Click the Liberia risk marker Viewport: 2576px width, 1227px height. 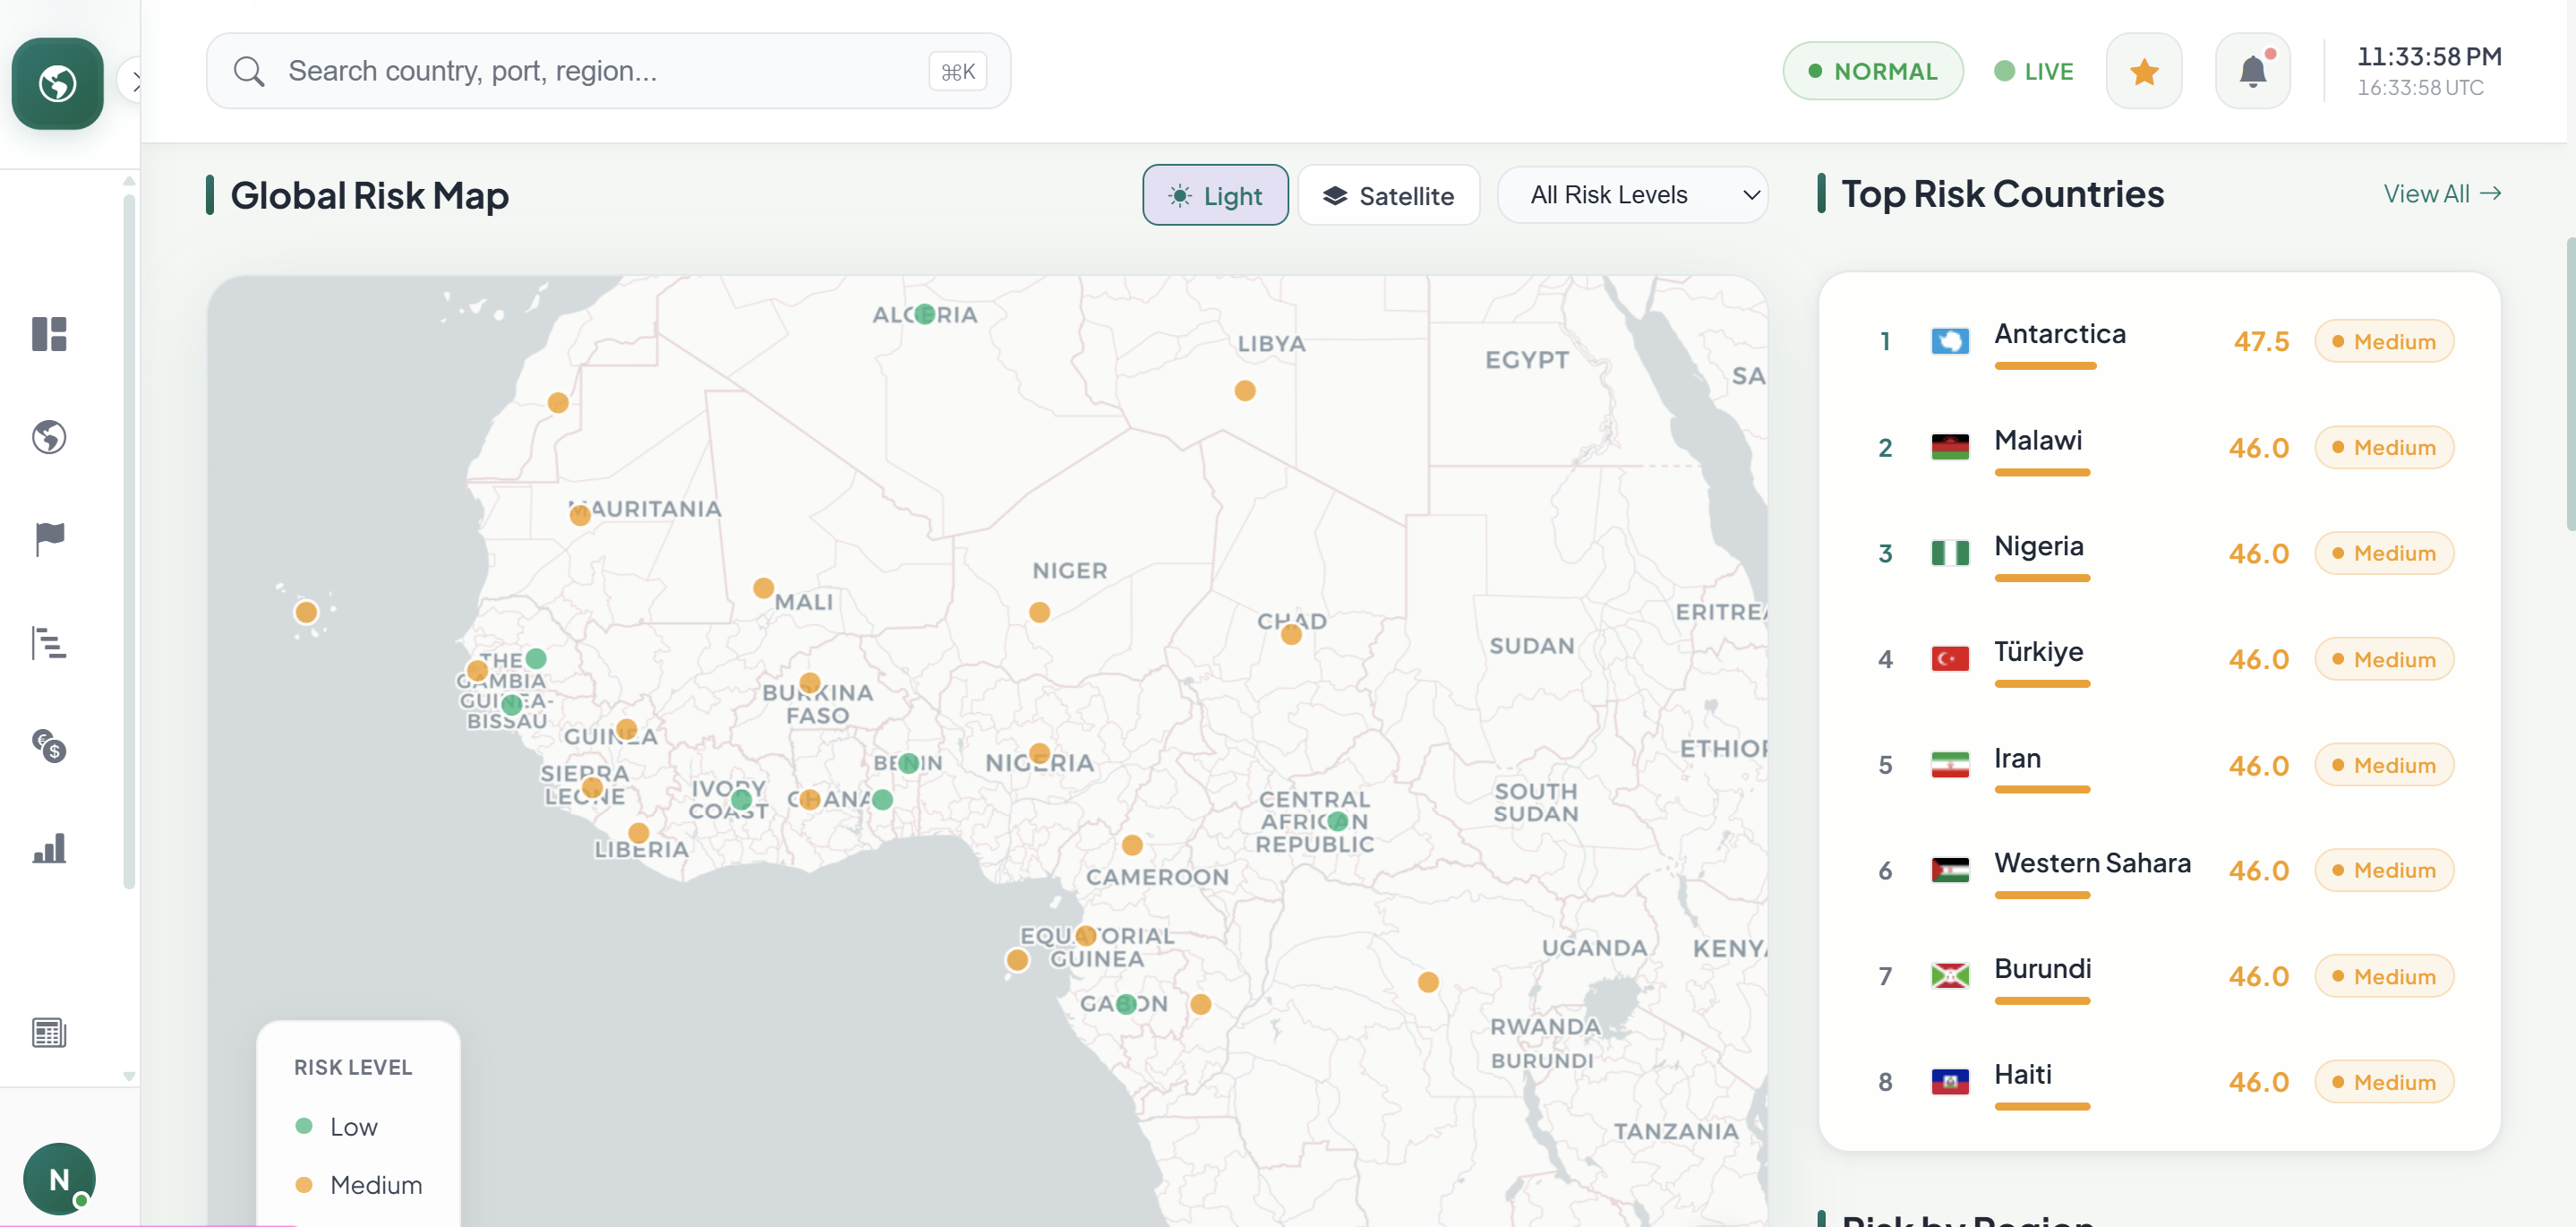click(x=638, y=832)
